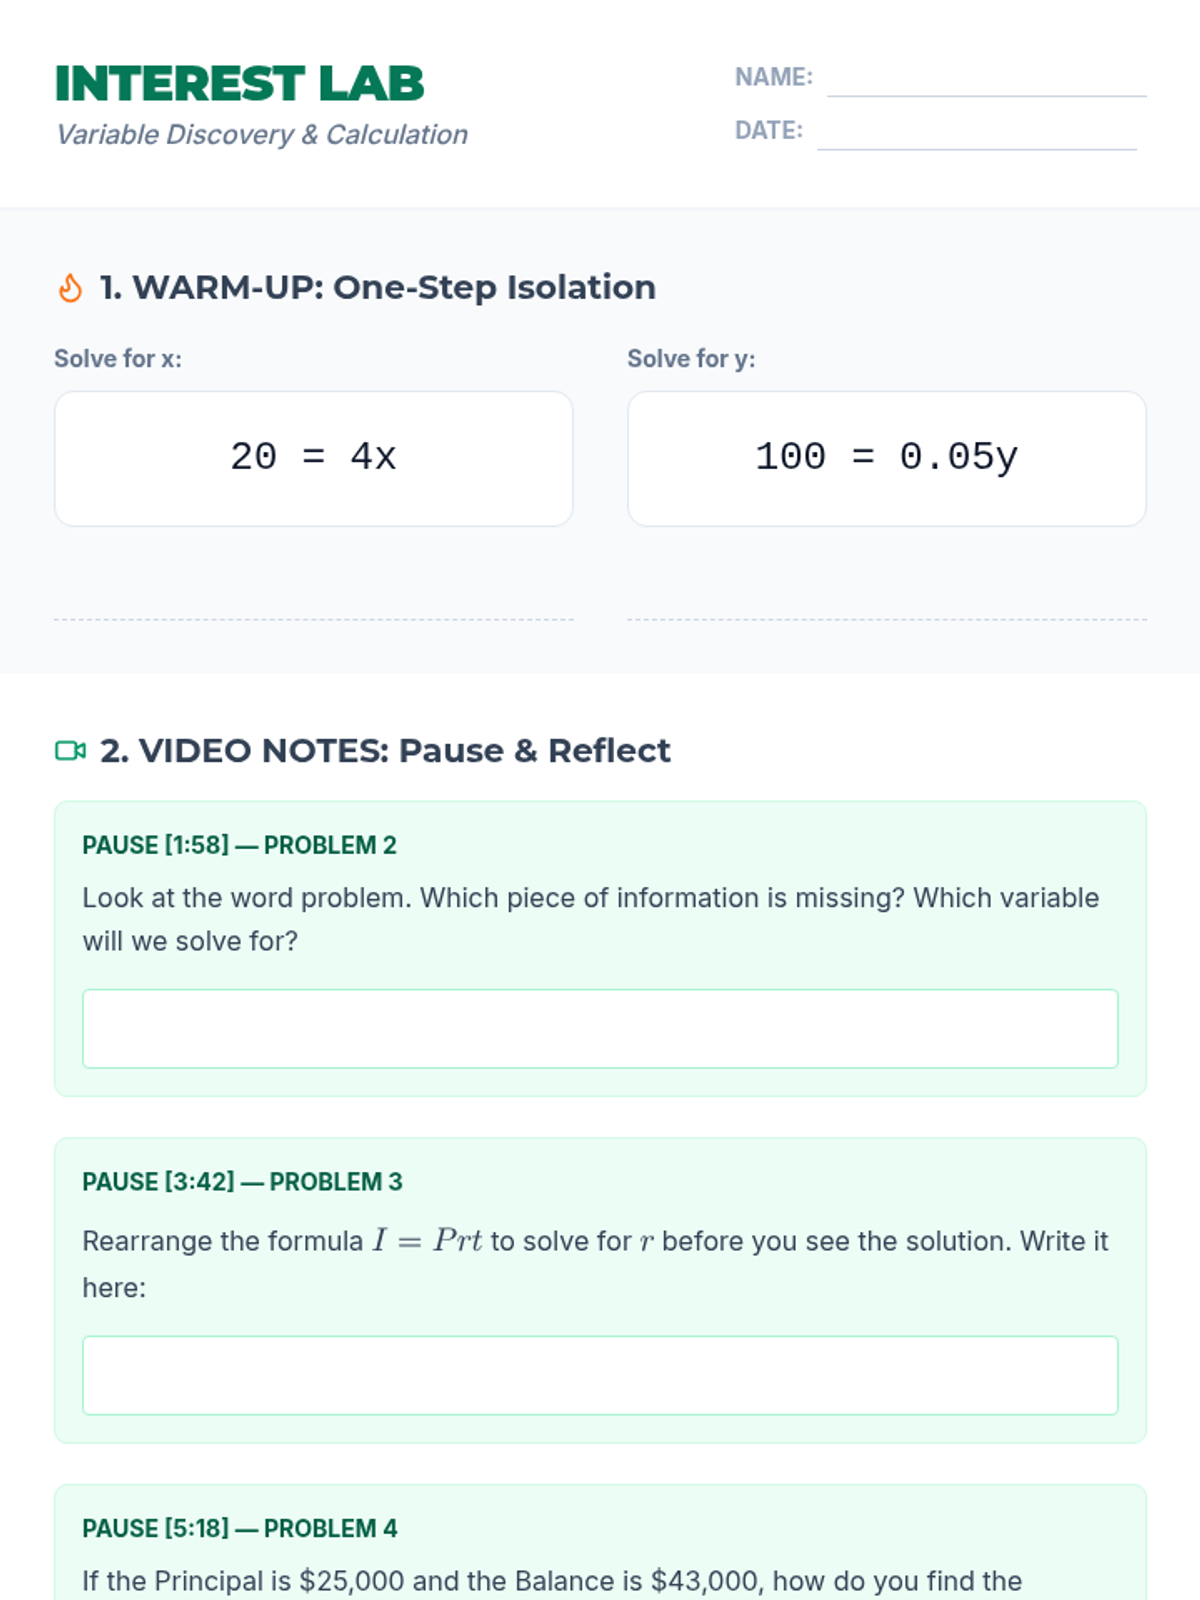1200x1600 pixels.
Task: Click the Problem 2 answer box
Action: pyautogui.click(x=600, y=1028)
